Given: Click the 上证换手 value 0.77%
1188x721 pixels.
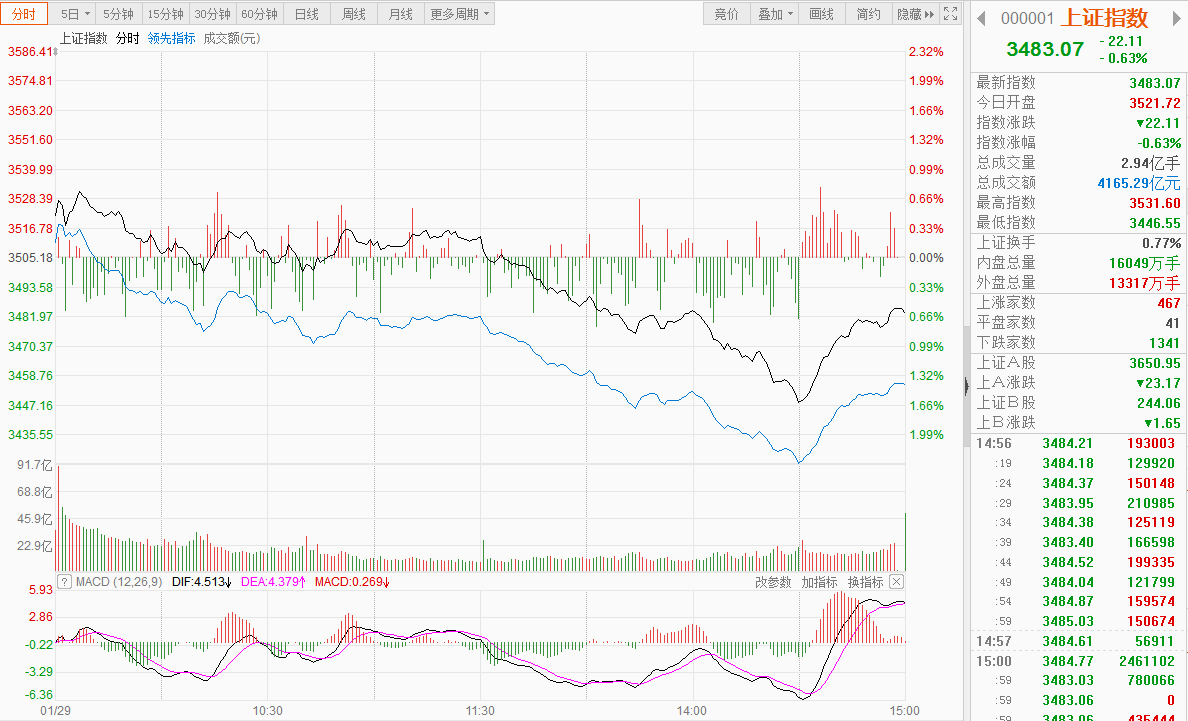Looking at the screenshot, I should coord(1161,243).
